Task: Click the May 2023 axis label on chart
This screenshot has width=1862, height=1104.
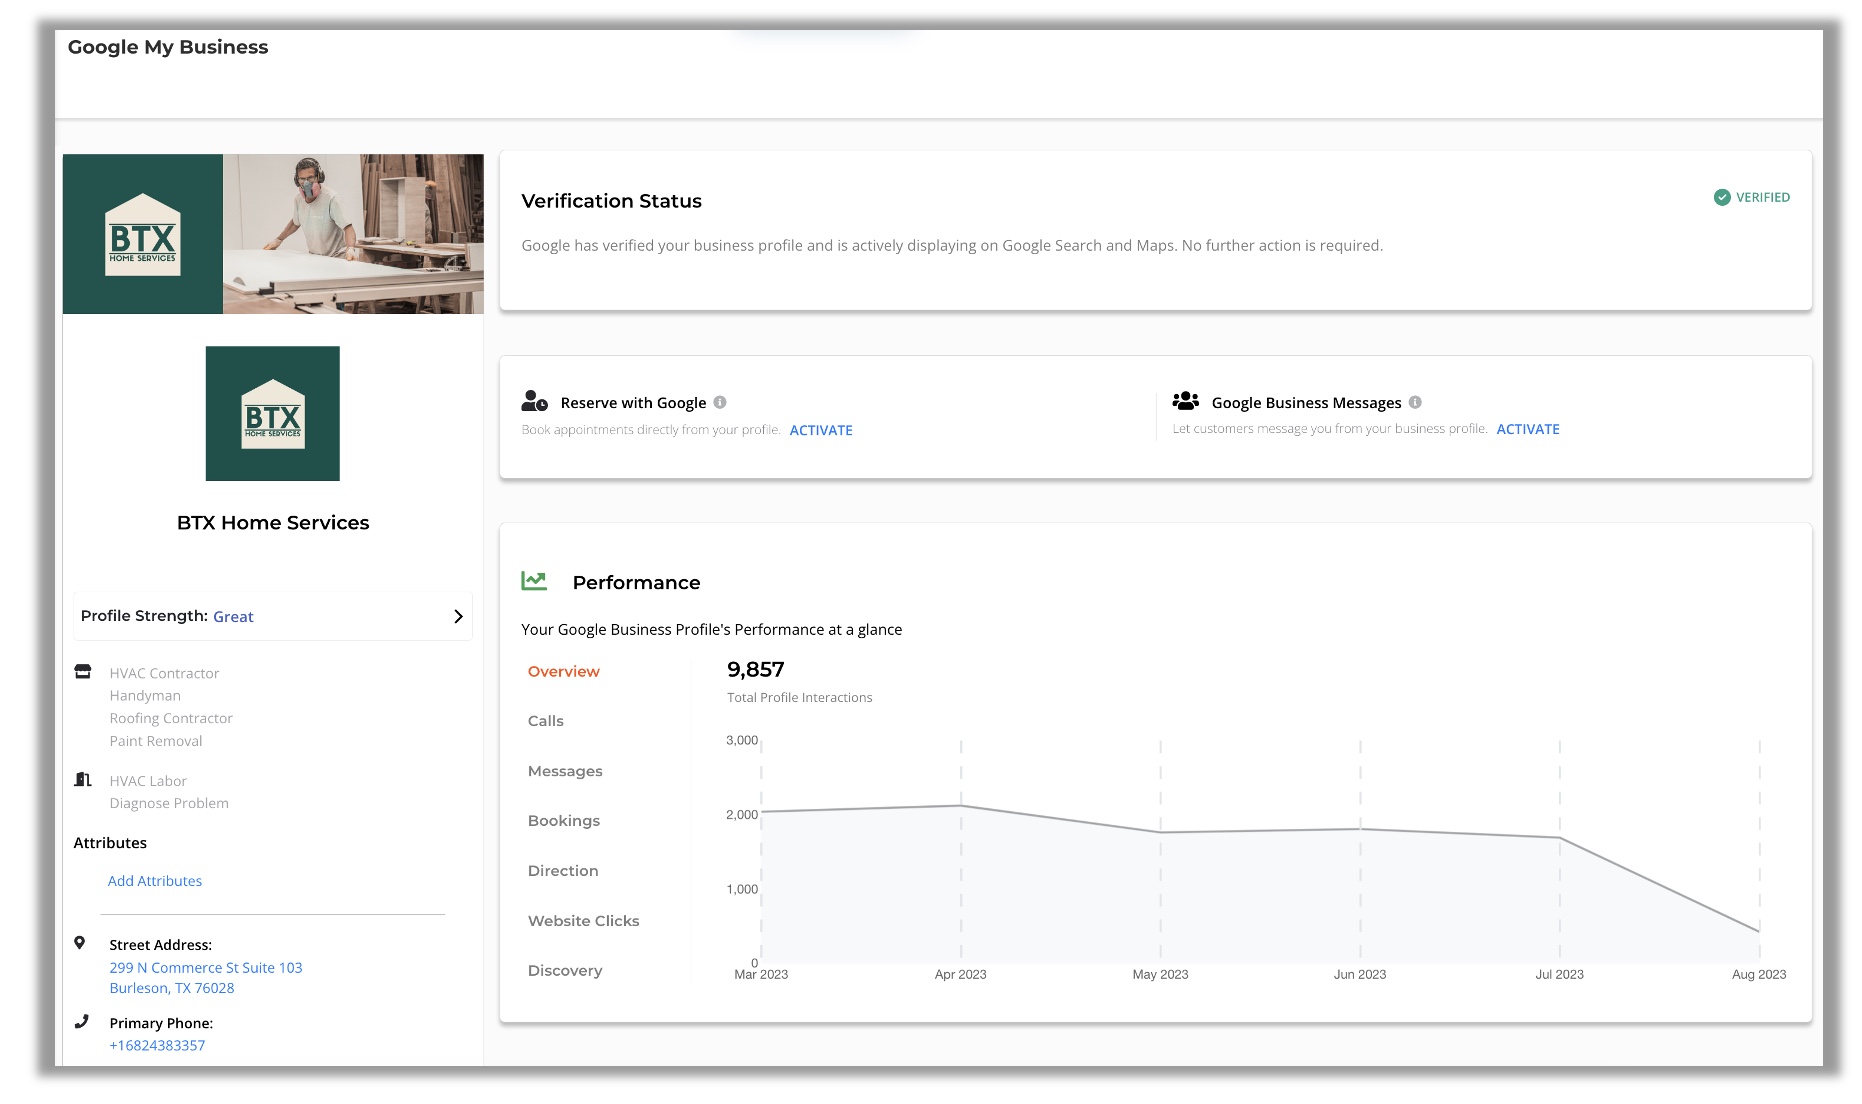Action: click(1161, 974)
